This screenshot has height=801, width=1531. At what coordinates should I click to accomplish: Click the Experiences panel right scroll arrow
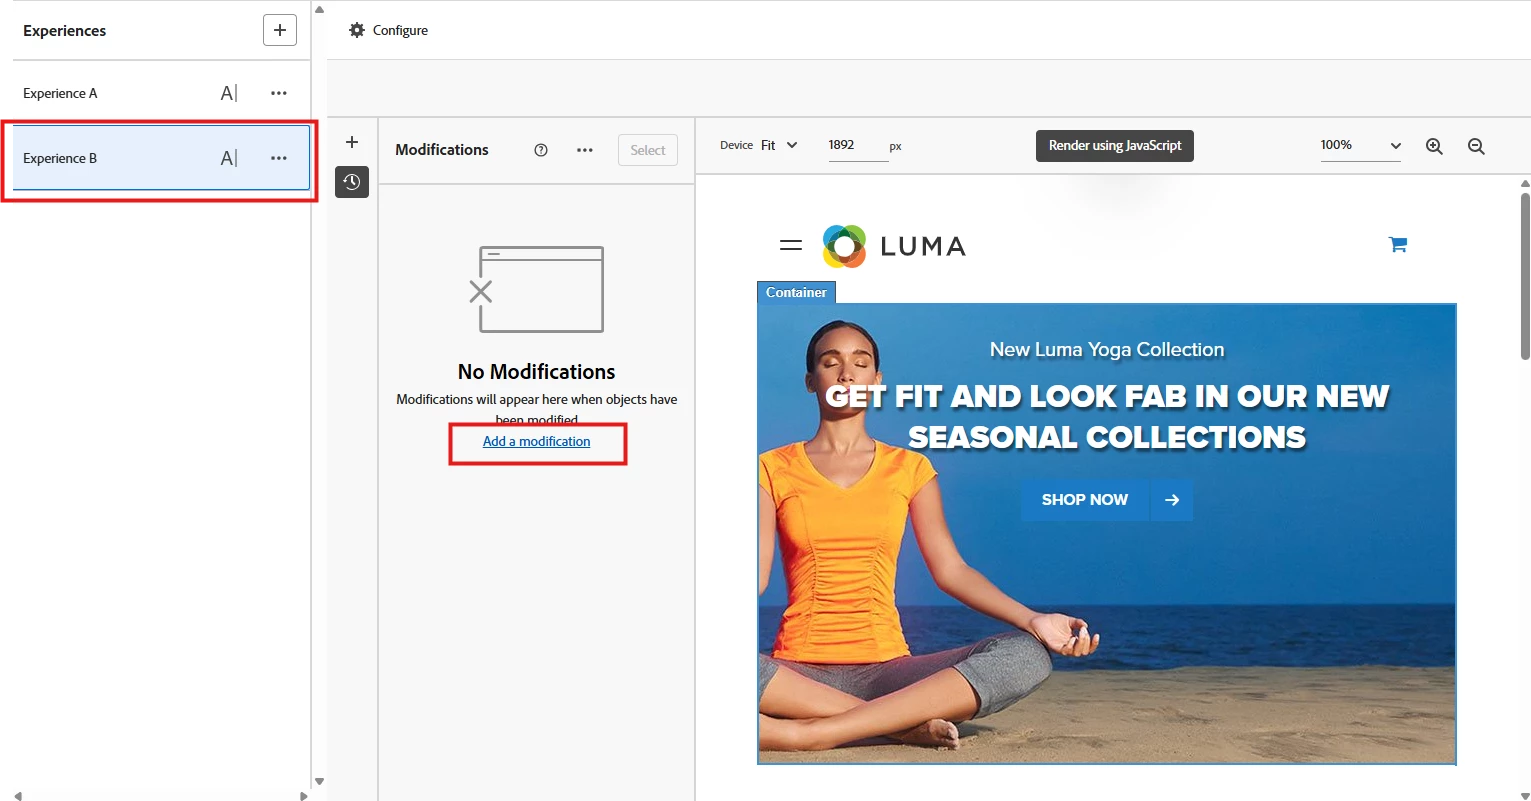coord(303,796)
